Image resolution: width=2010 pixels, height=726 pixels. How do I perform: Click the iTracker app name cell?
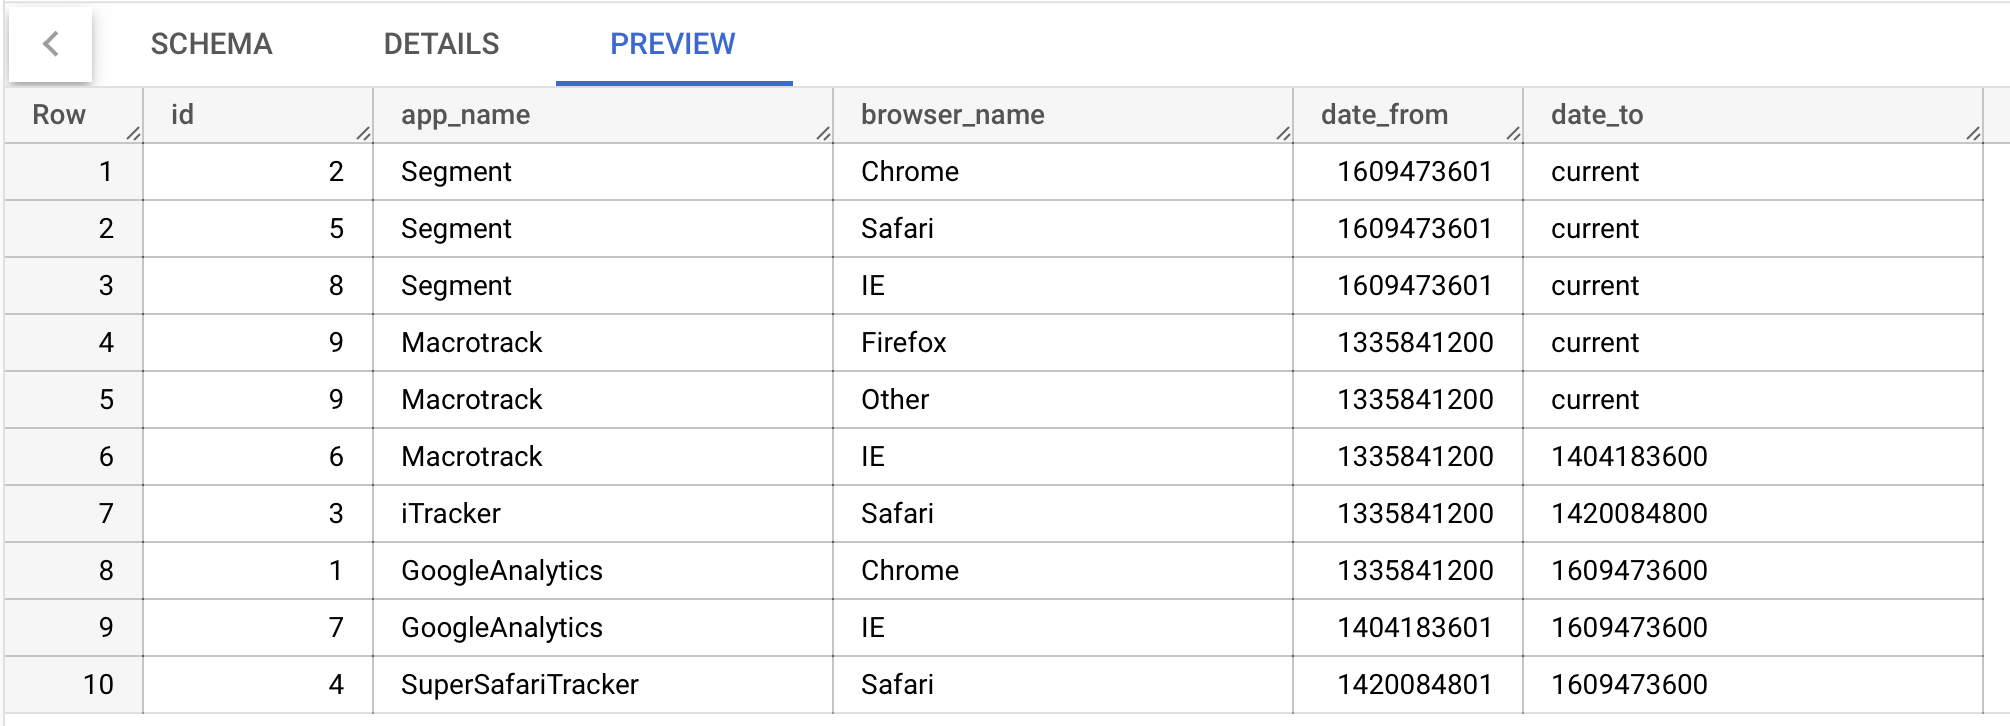603,514
